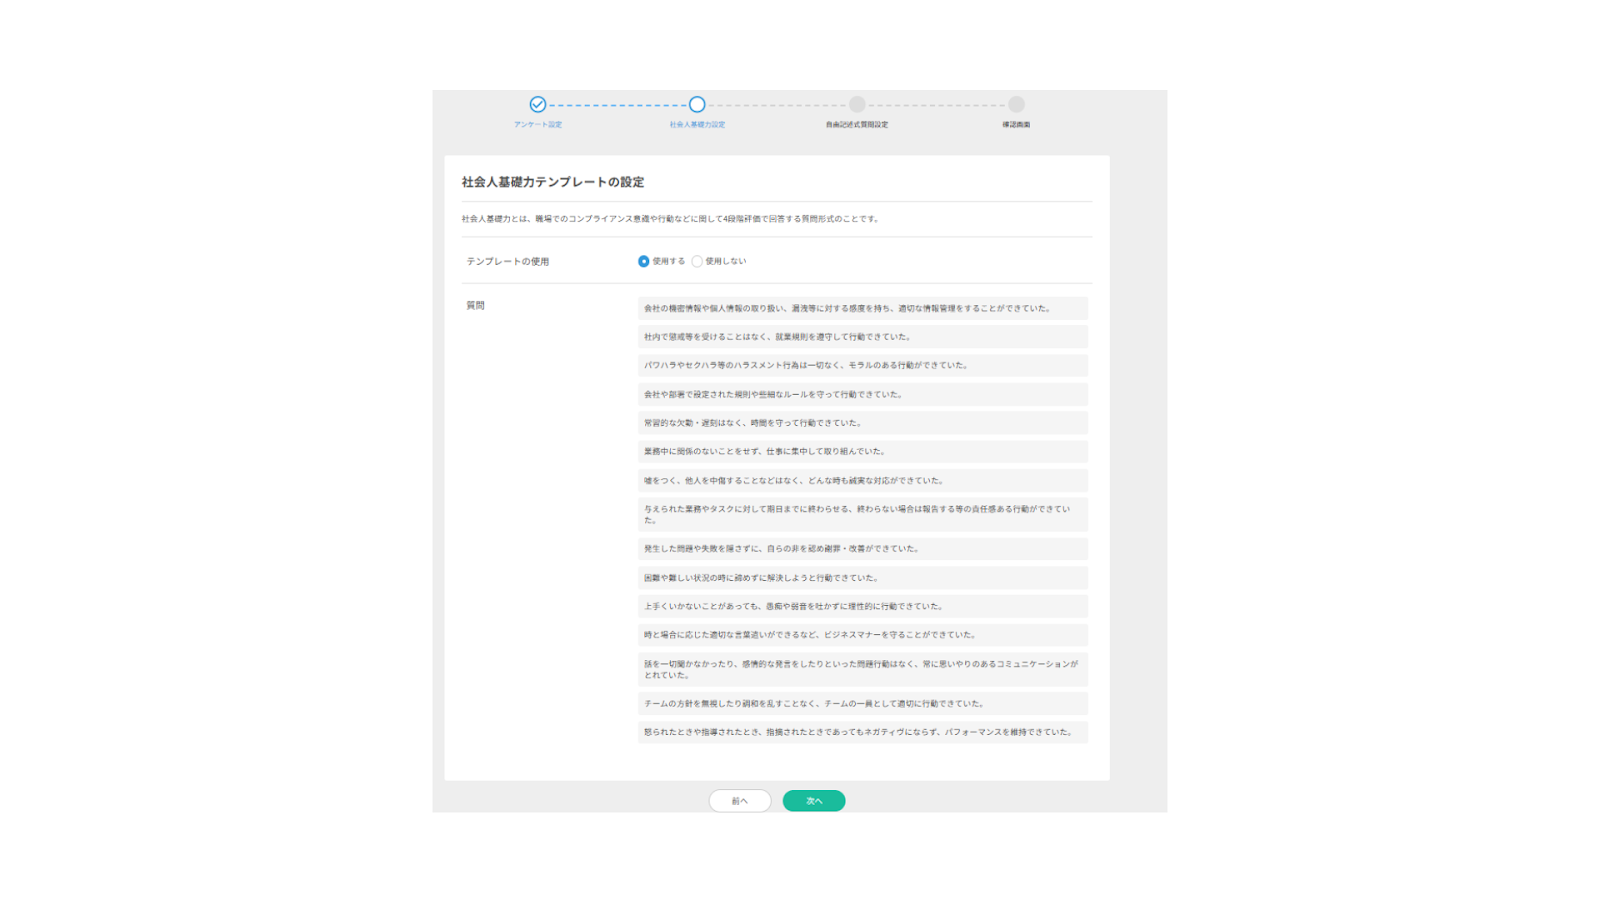The height and width of the screenshot is (900, 1600).
Task: Click the gray 確認画面 step circle
Action: [1016, 104]
